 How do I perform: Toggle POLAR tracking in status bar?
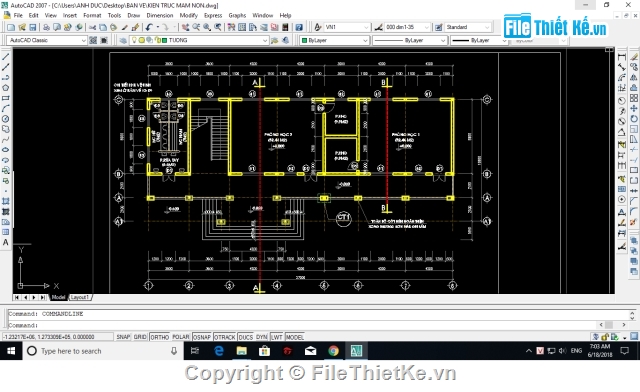click(181, 337)
